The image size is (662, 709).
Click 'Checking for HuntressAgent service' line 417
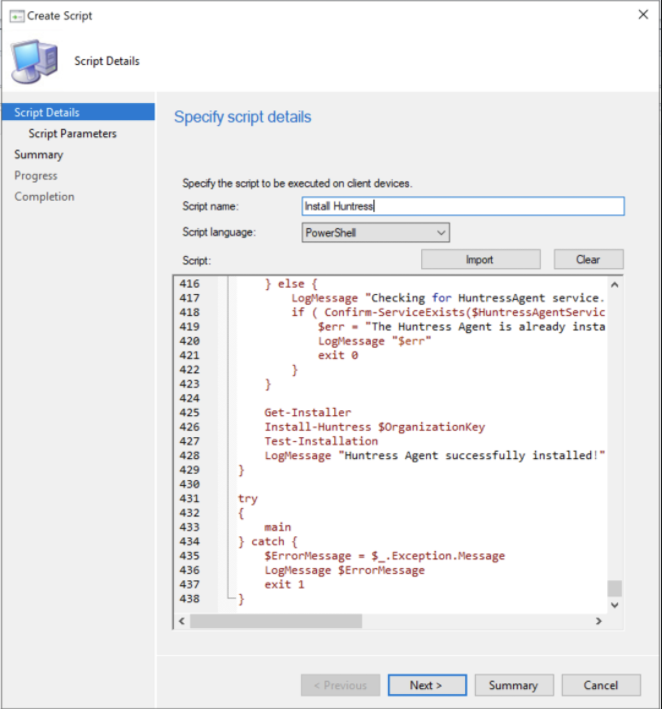pos(448,298)
